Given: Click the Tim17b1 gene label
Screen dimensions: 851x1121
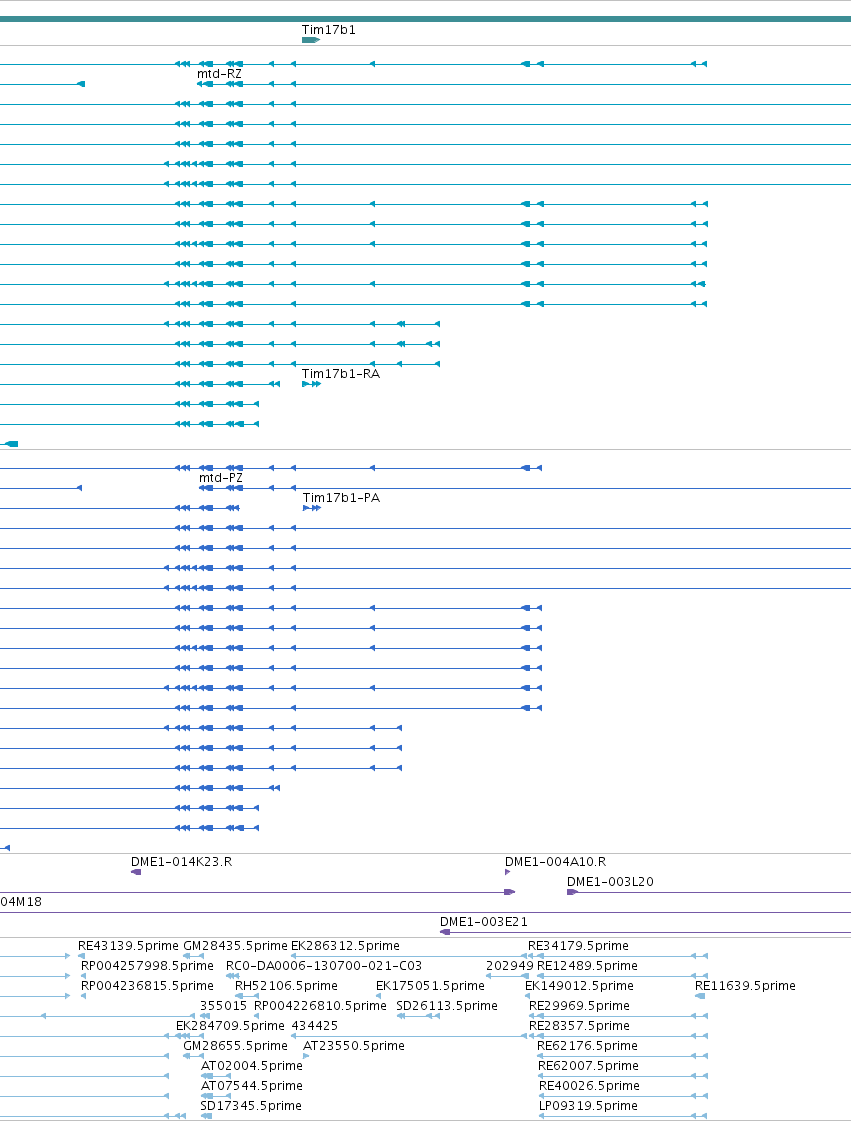Looking at the screenshot, I should coord(328,30).
